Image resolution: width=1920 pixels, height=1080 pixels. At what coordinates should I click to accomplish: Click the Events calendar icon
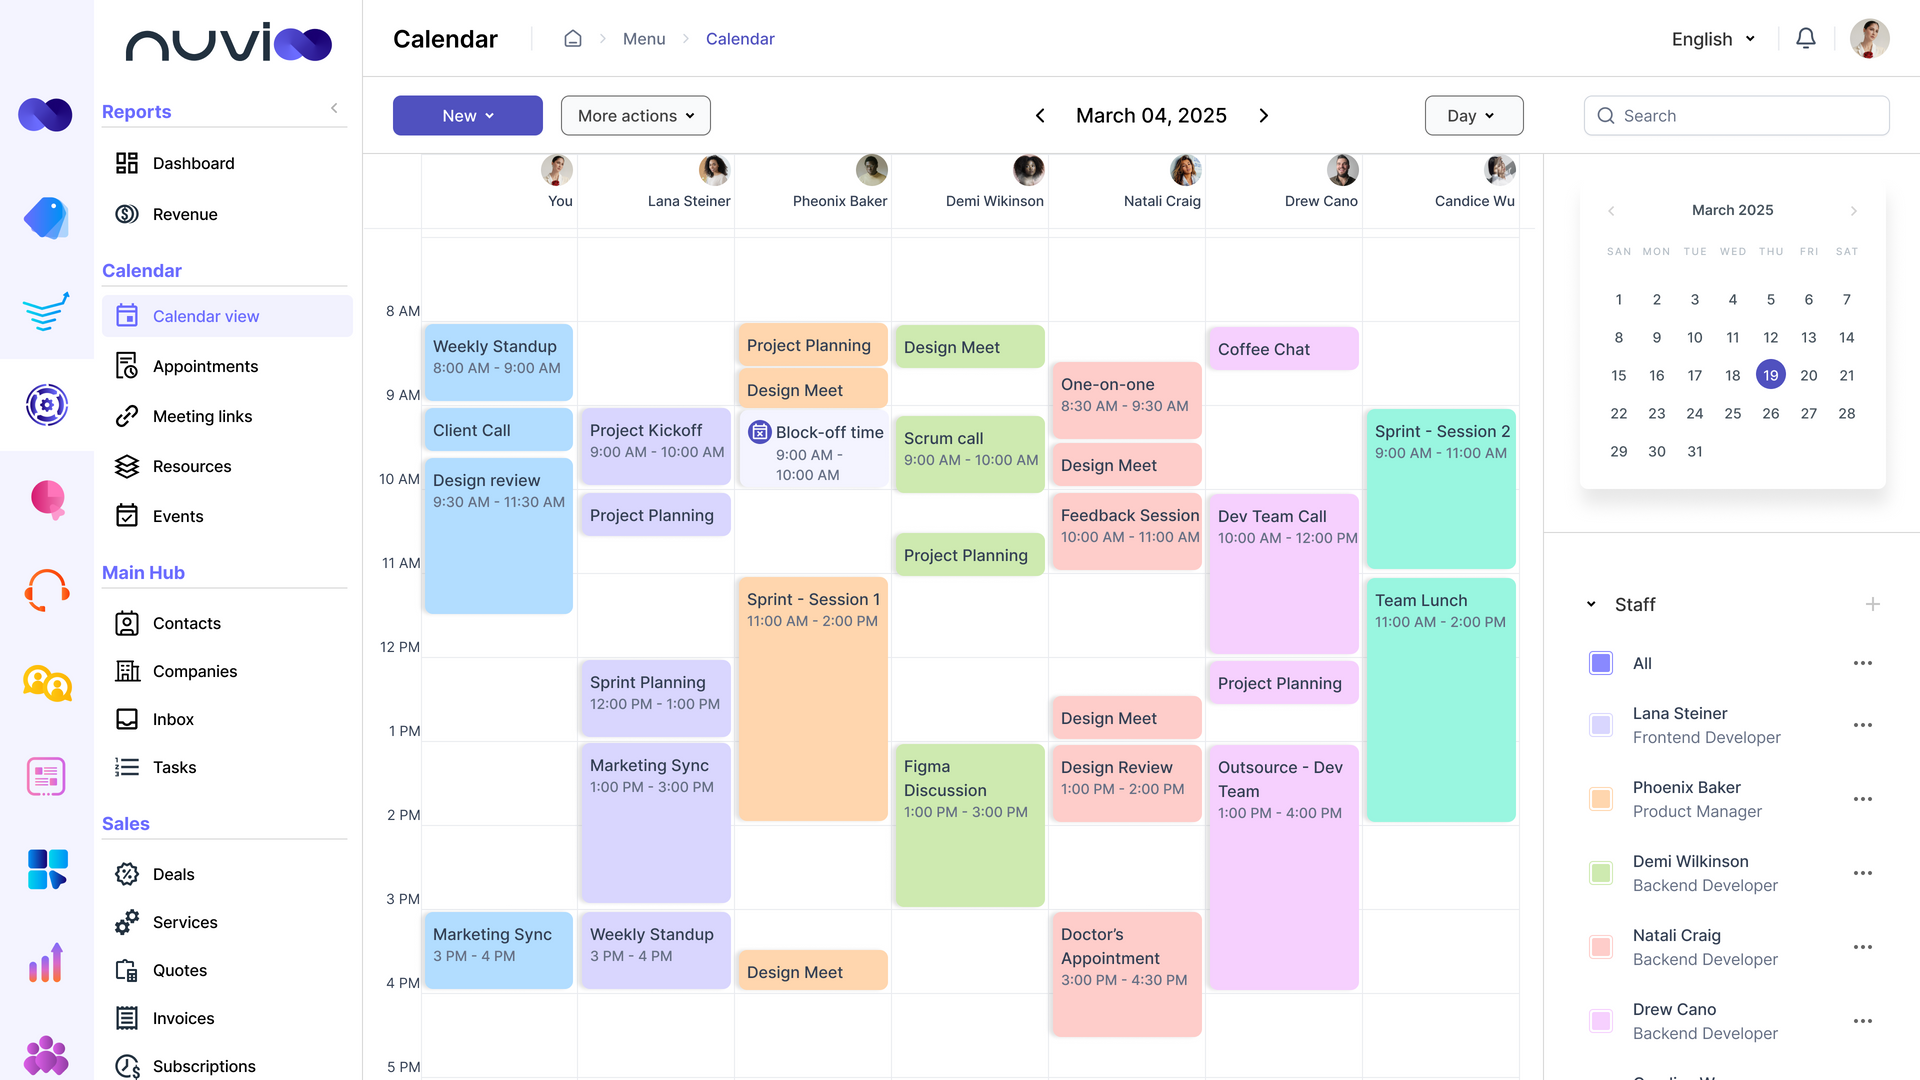click(127, 515)
